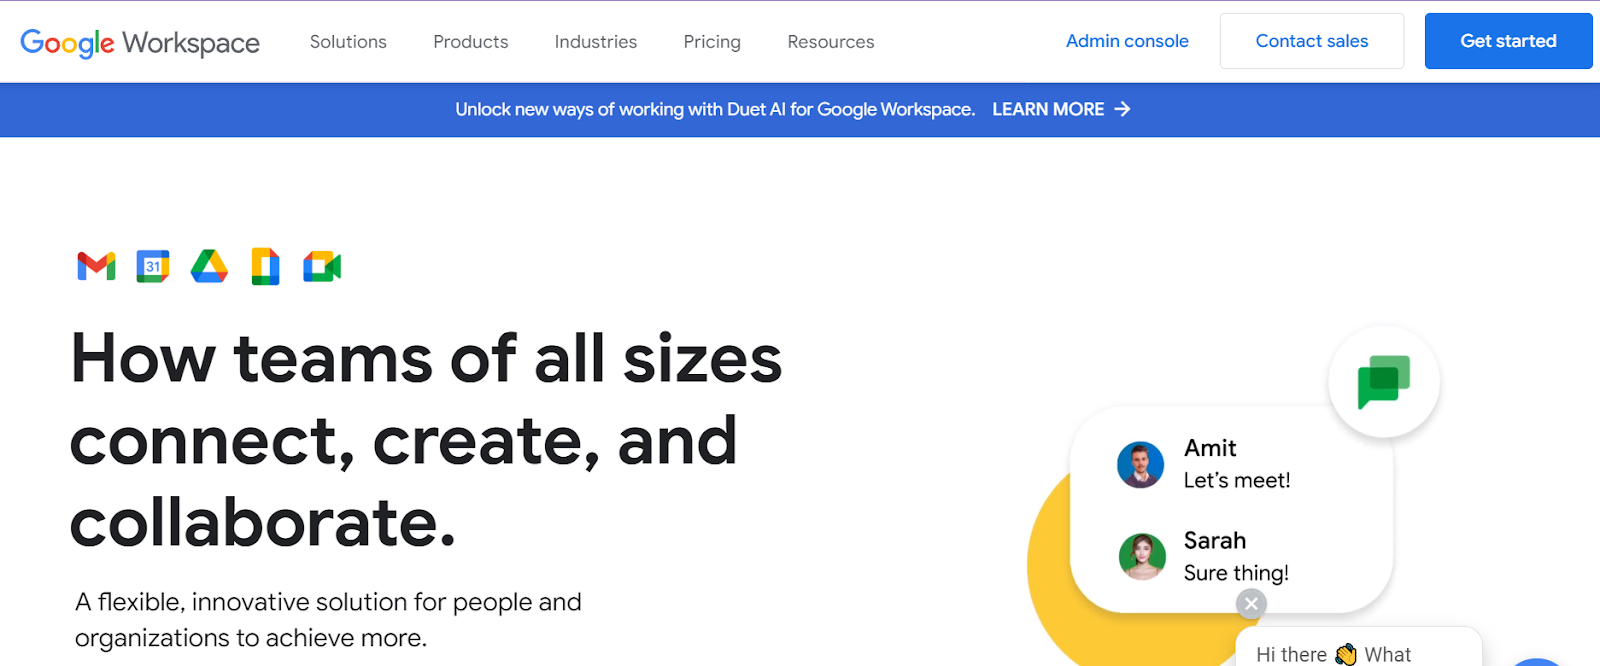Click the Duet AI banner text
This screenshot has width=1600, height=666.
[x=715, y=109]
